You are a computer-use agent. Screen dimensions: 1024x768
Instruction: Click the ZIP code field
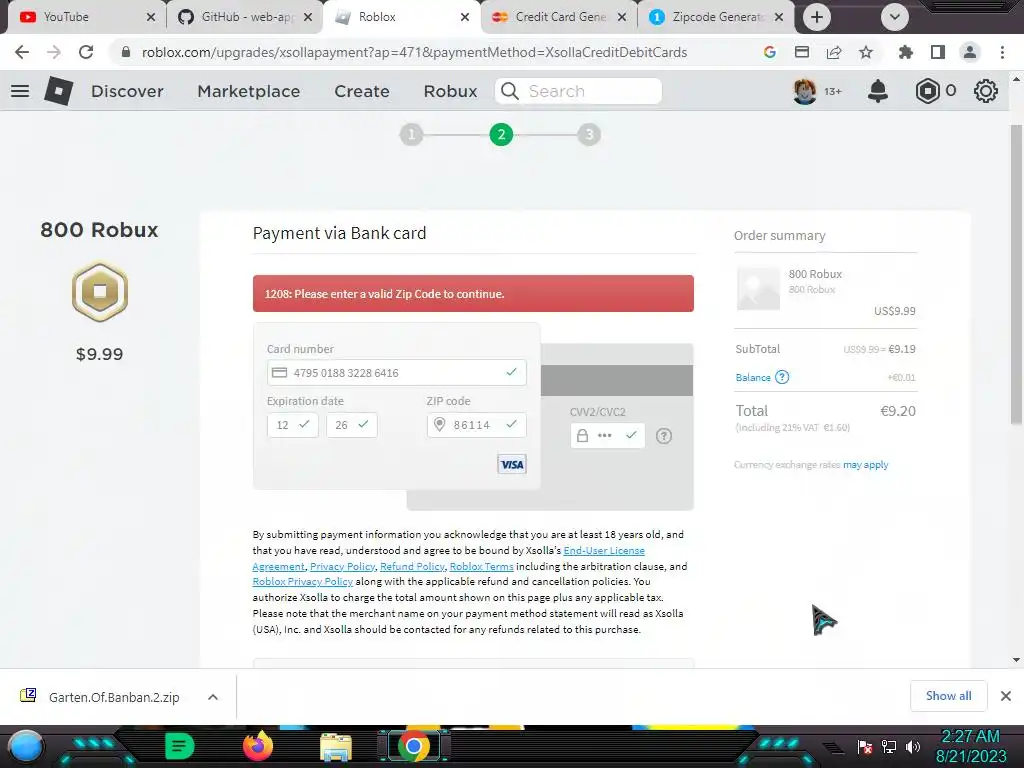(477, 424)
